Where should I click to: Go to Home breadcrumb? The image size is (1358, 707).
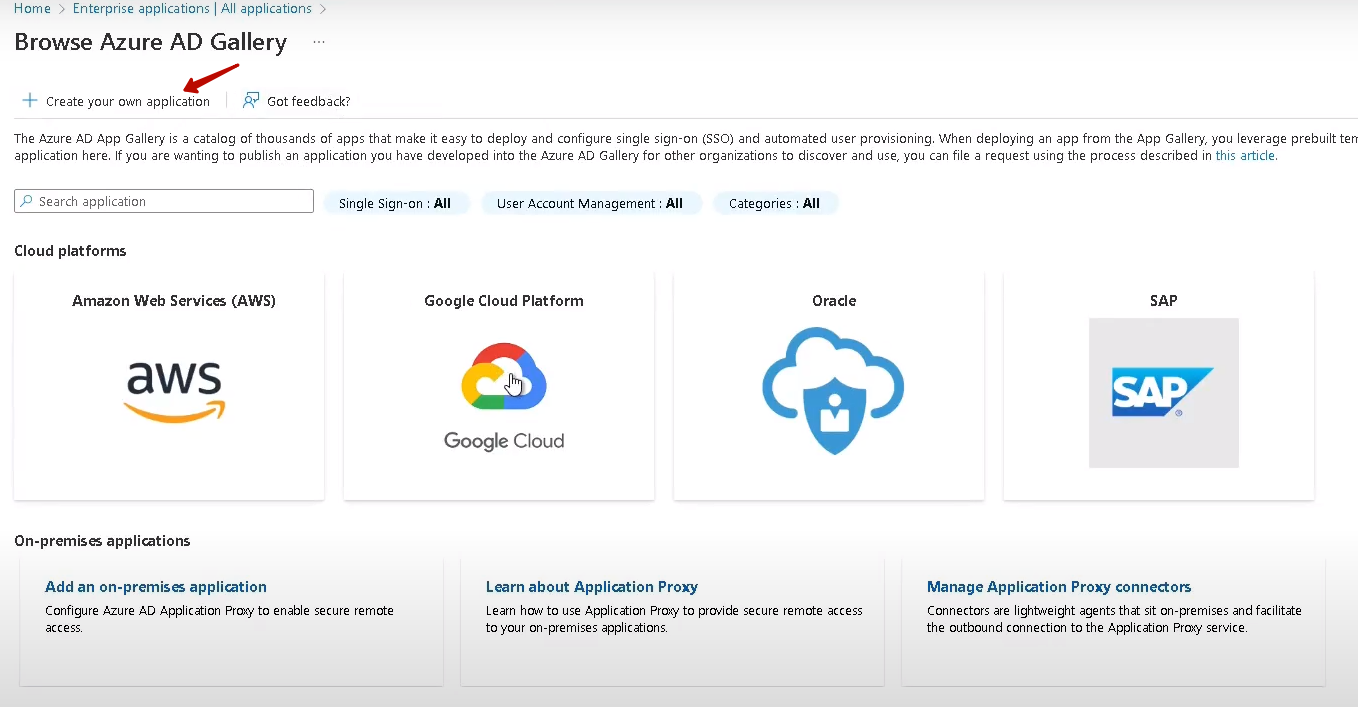[32, 9]
